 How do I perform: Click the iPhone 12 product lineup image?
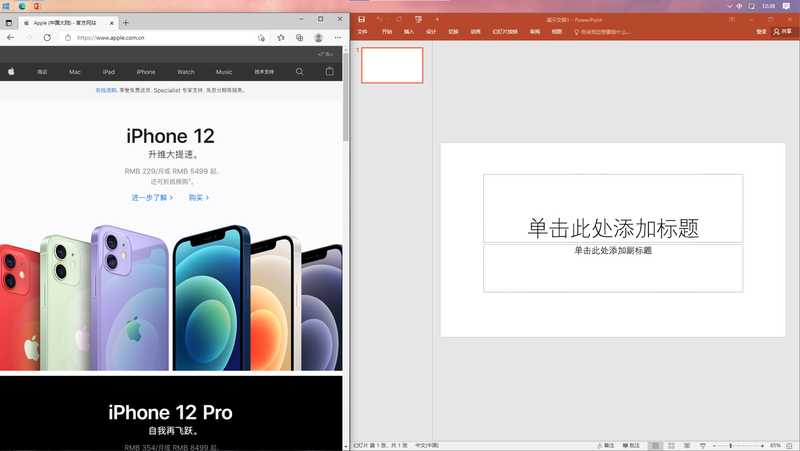pos(171,297)
